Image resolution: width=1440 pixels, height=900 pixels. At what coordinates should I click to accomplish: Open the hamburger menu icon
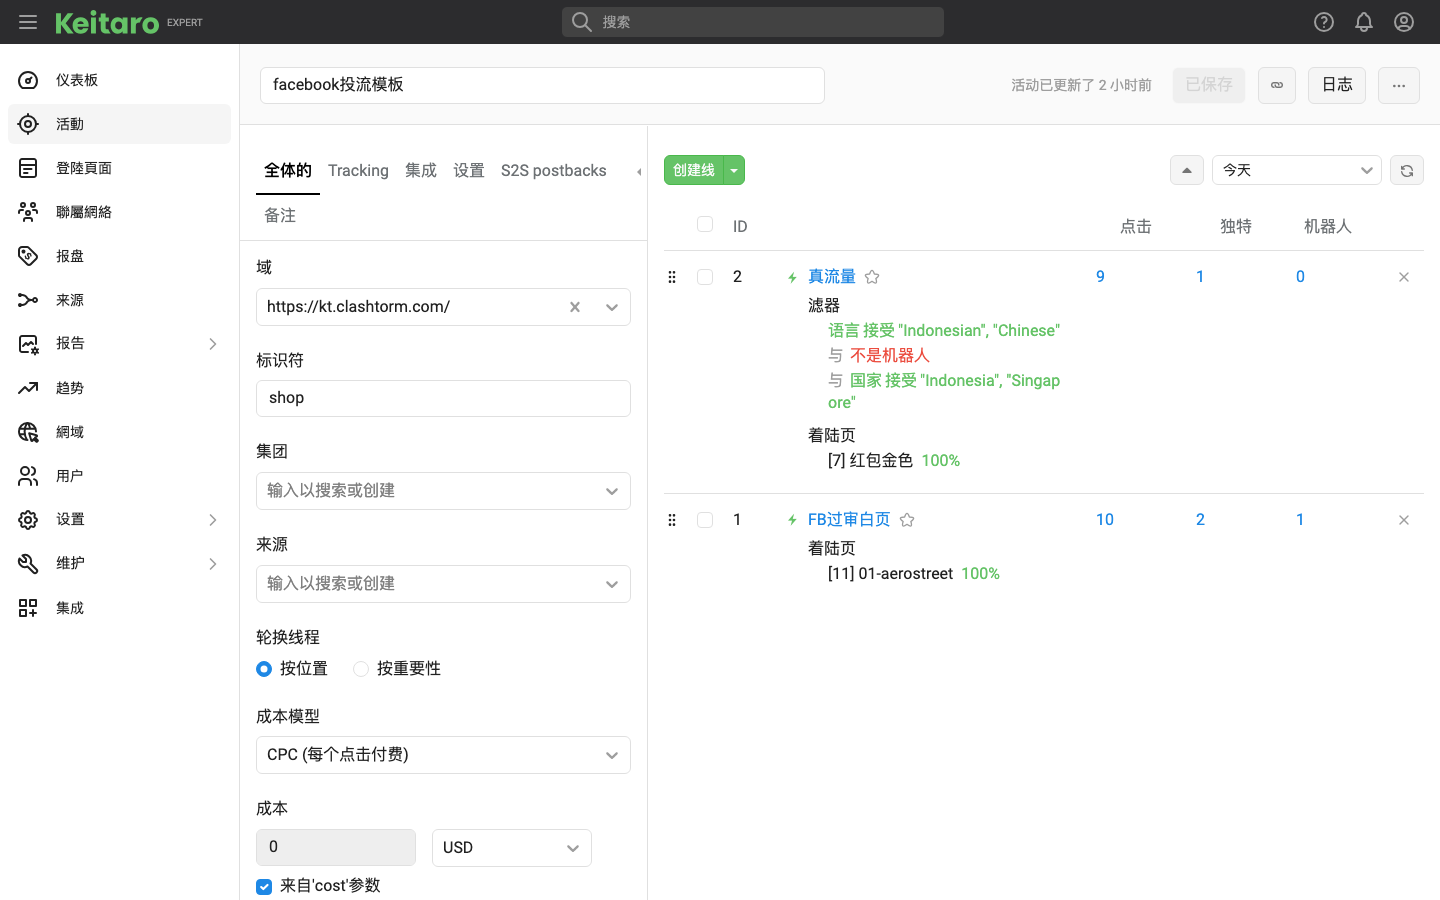pos(28,22)
